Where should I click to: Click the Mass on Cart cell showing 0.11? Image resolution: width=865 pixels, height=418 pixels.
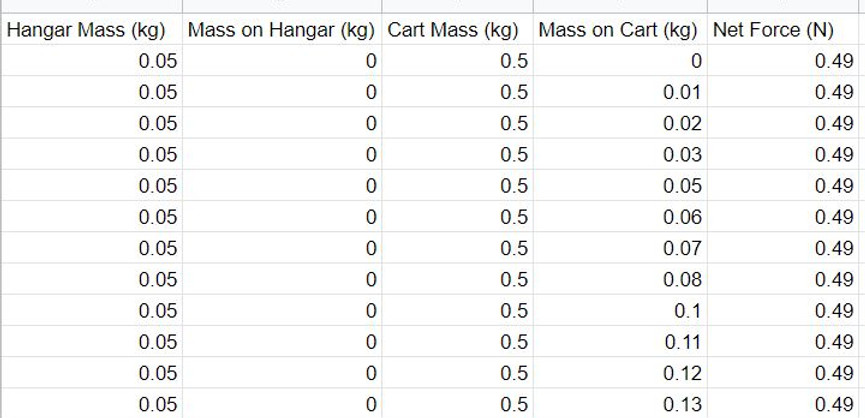click(x=620, y=341)
